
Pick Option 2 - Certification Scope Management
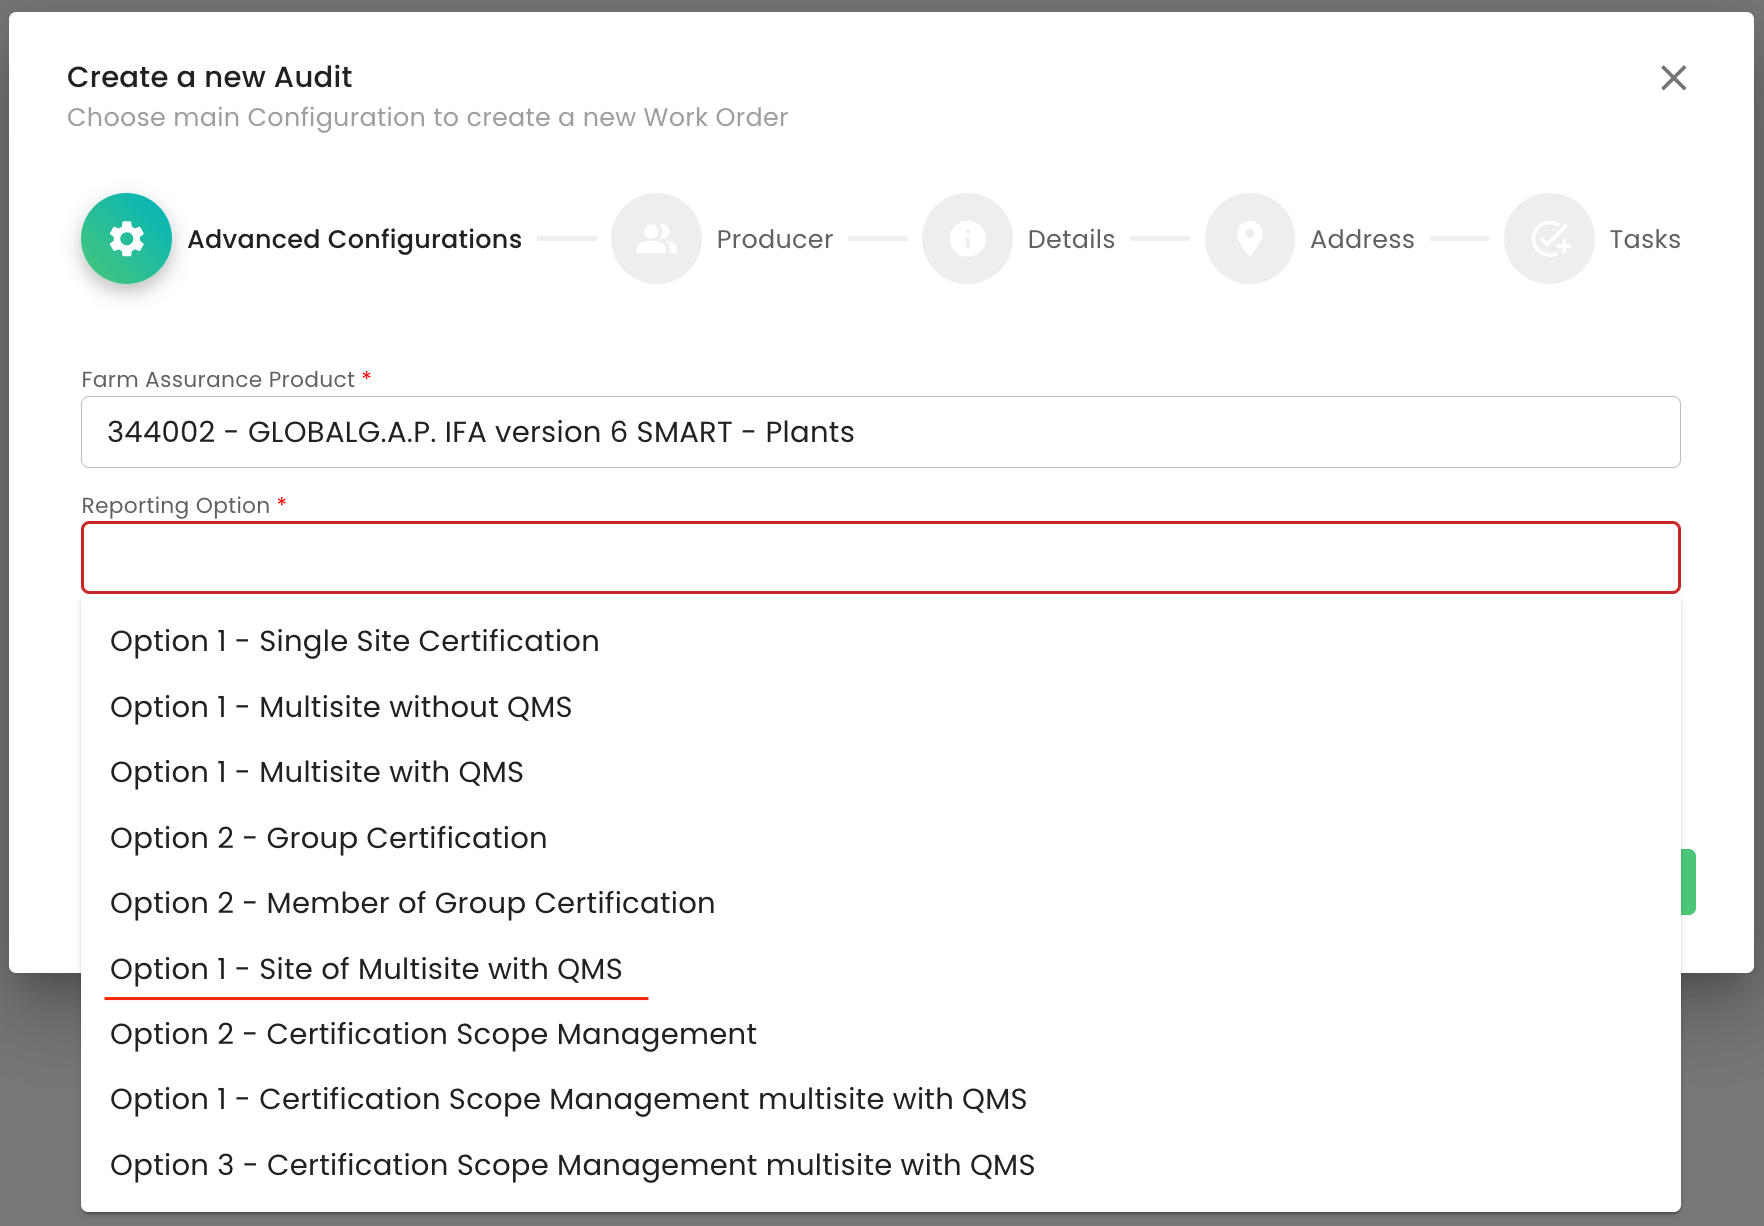coord(881,1034)
